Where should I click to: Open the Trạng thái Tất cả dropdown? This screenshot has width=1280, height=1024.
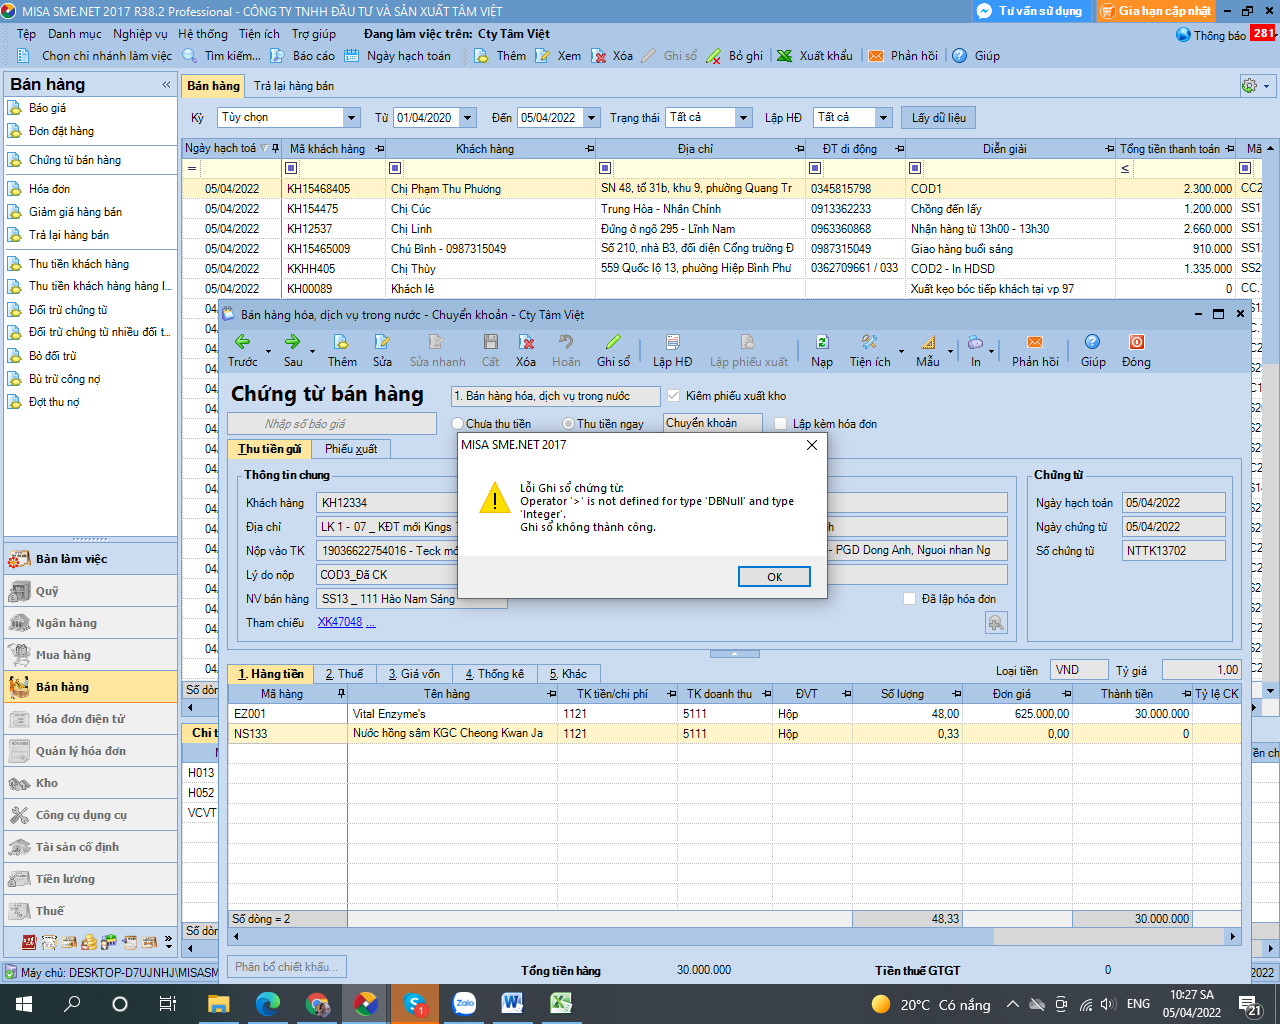click(743, 118)
